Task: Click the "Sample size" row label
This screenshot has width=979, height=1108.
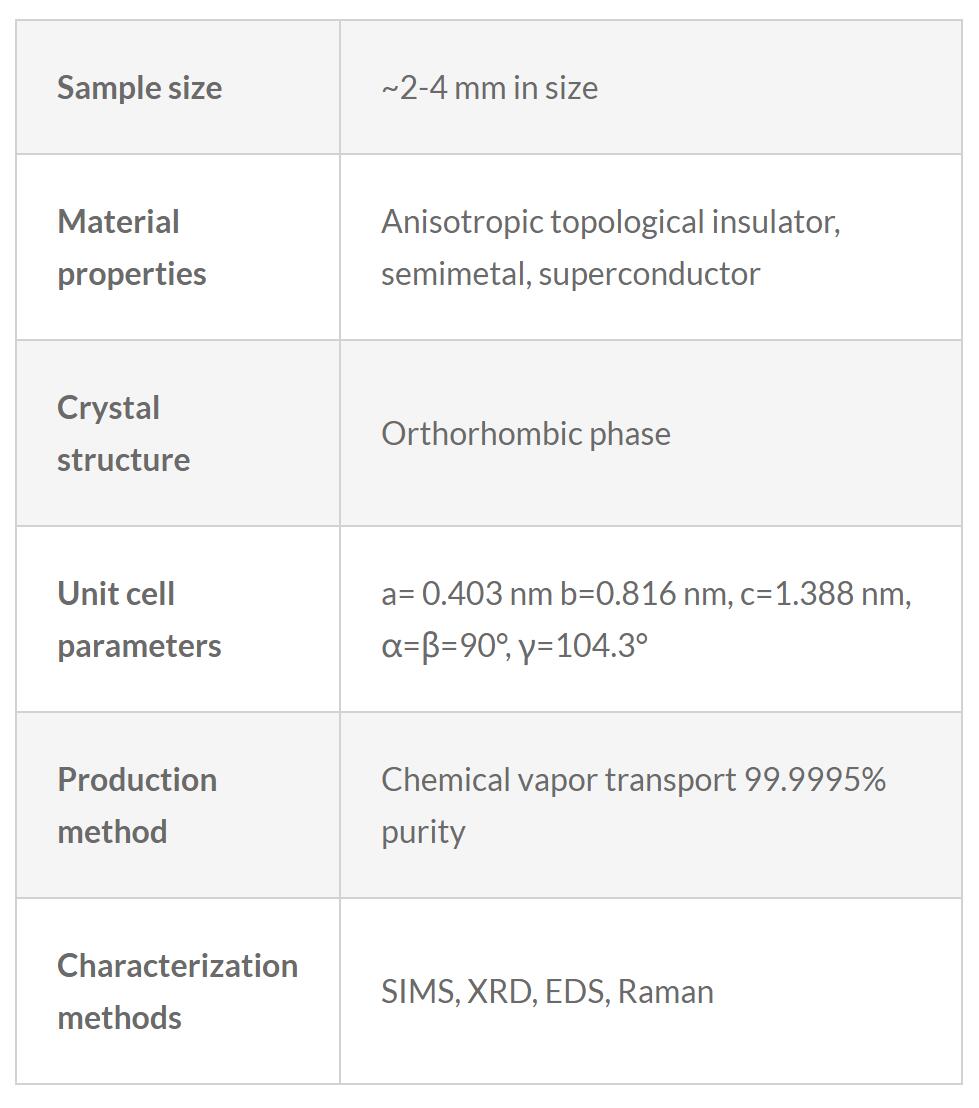Action: pos(139,88)
